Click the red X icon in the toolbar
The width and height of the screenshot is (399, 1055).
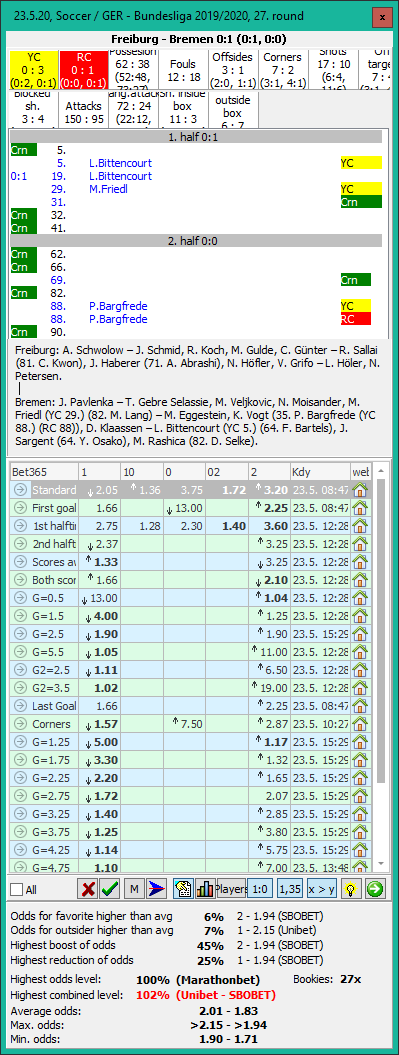click(x=87, y=889)
